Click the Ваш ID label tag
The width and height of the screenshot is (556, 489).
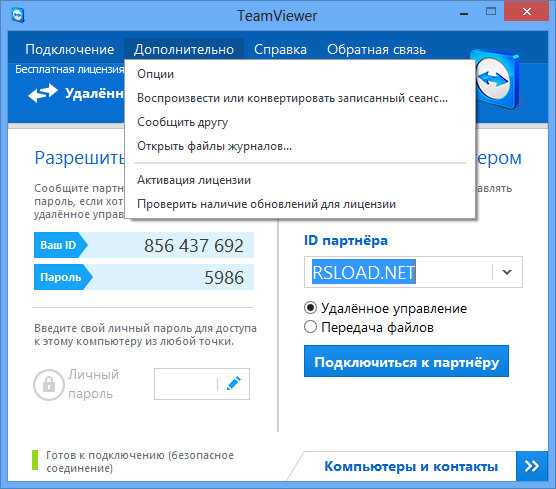coord(61,245)
